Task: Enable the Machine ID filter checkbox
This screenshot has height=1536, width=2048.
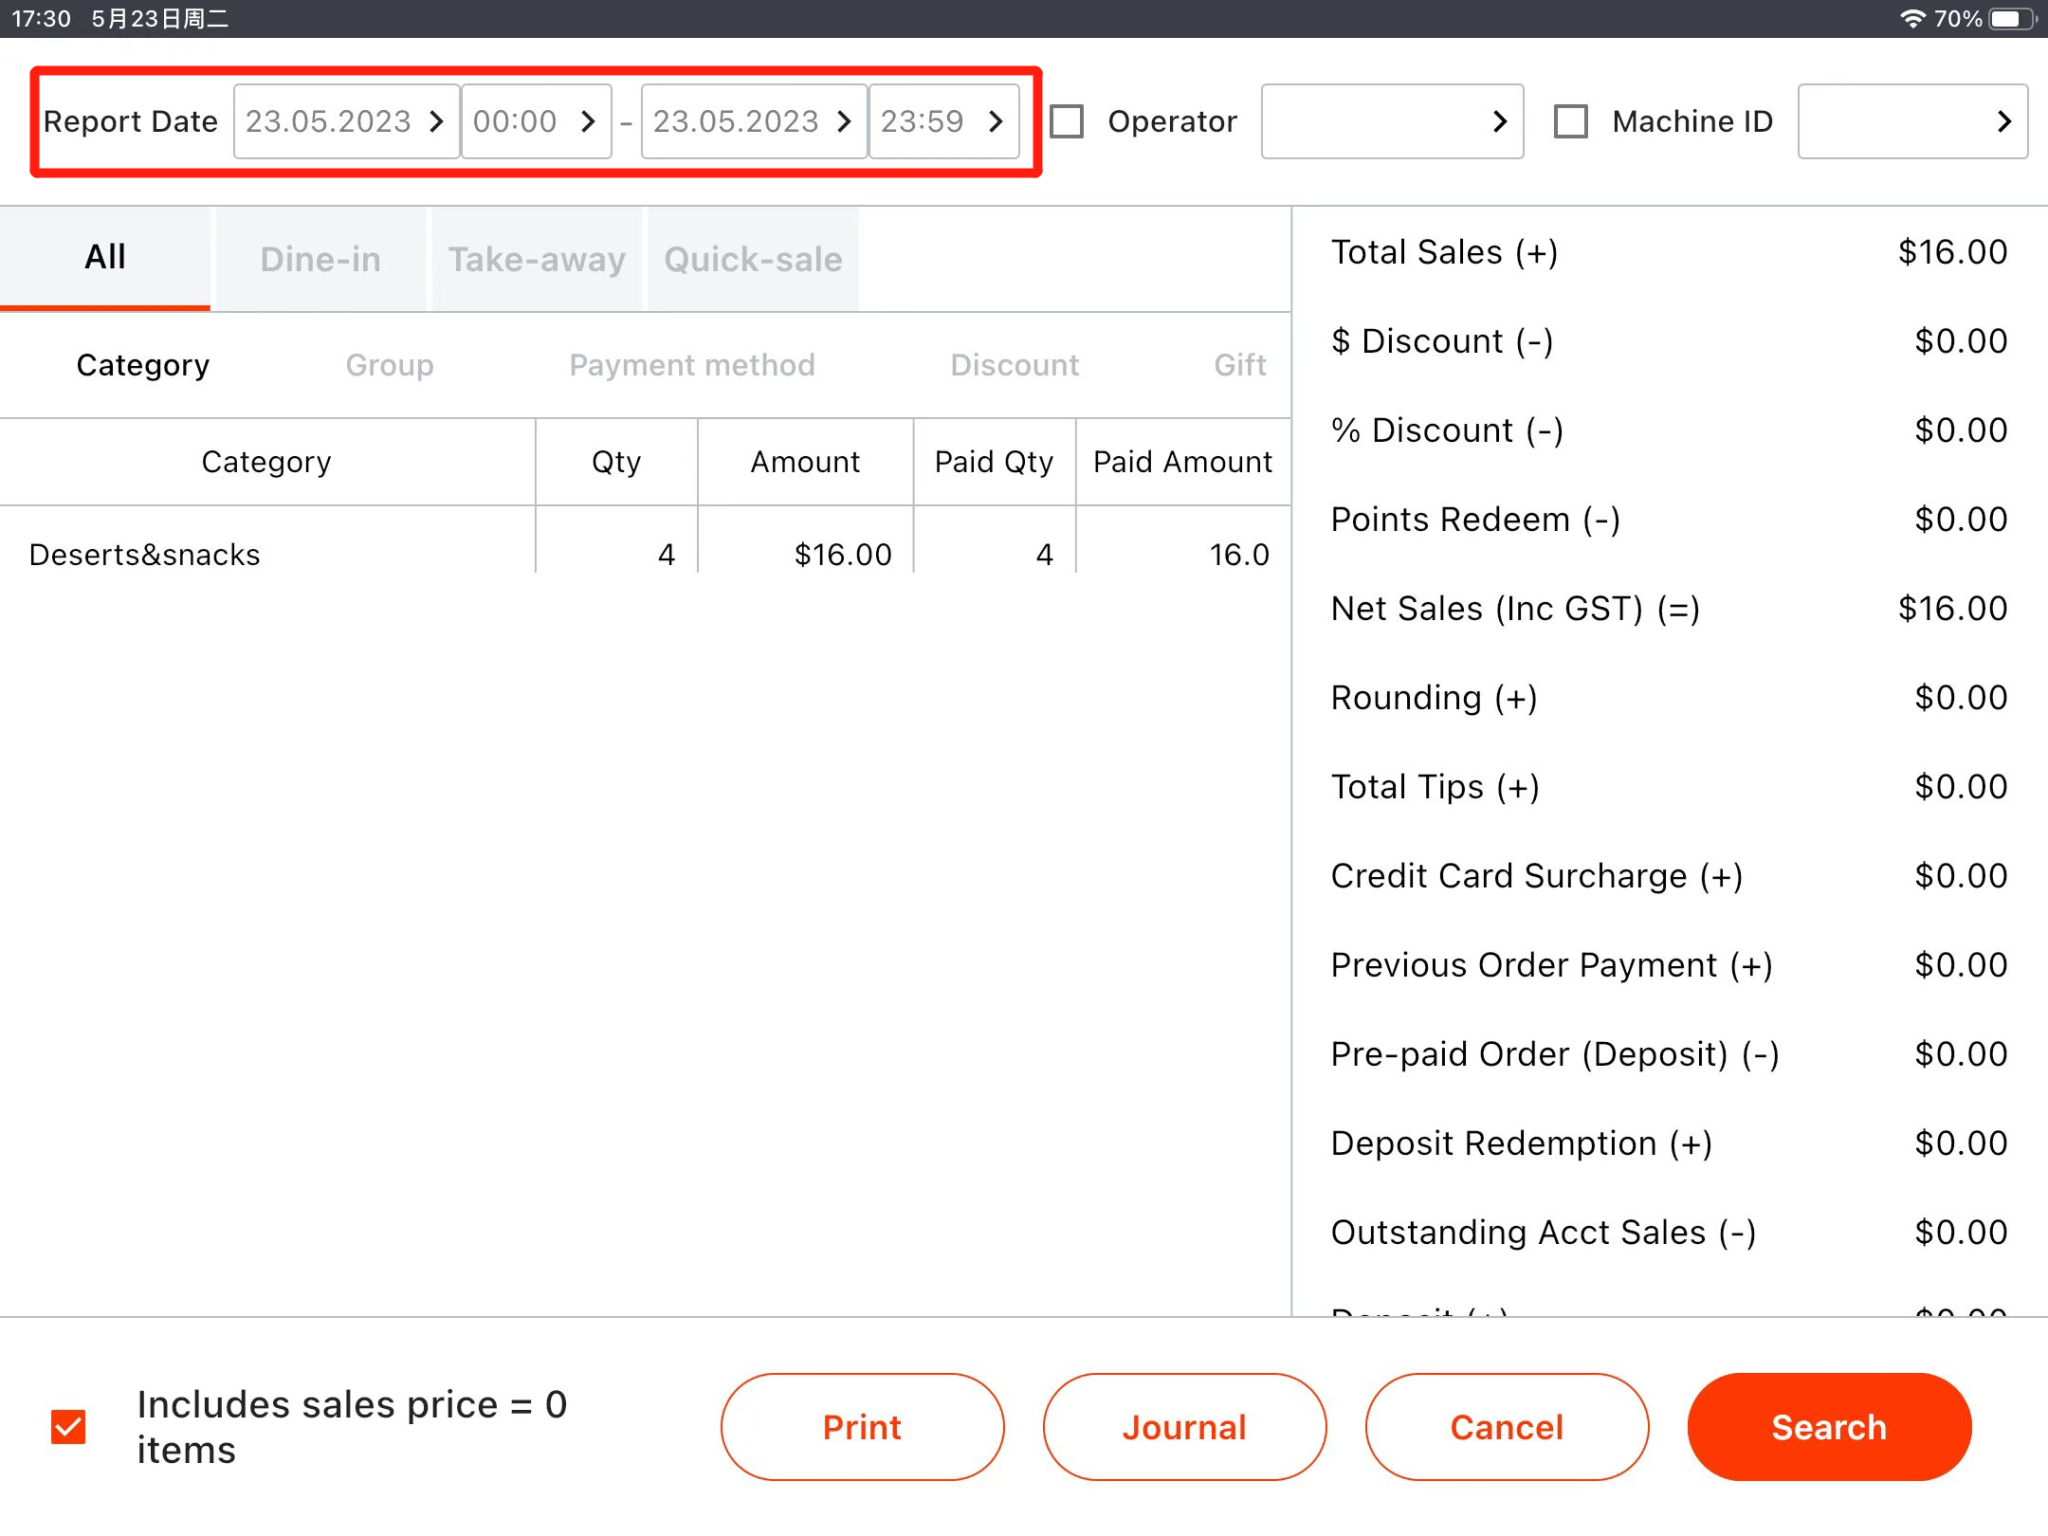Action: click(x=1571, y=121)
